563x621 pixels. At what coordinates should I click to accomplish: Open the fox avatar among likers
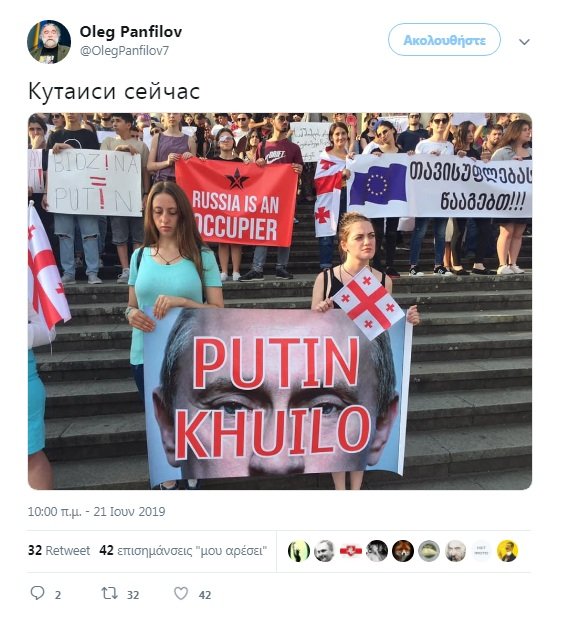tap(403, 551)
